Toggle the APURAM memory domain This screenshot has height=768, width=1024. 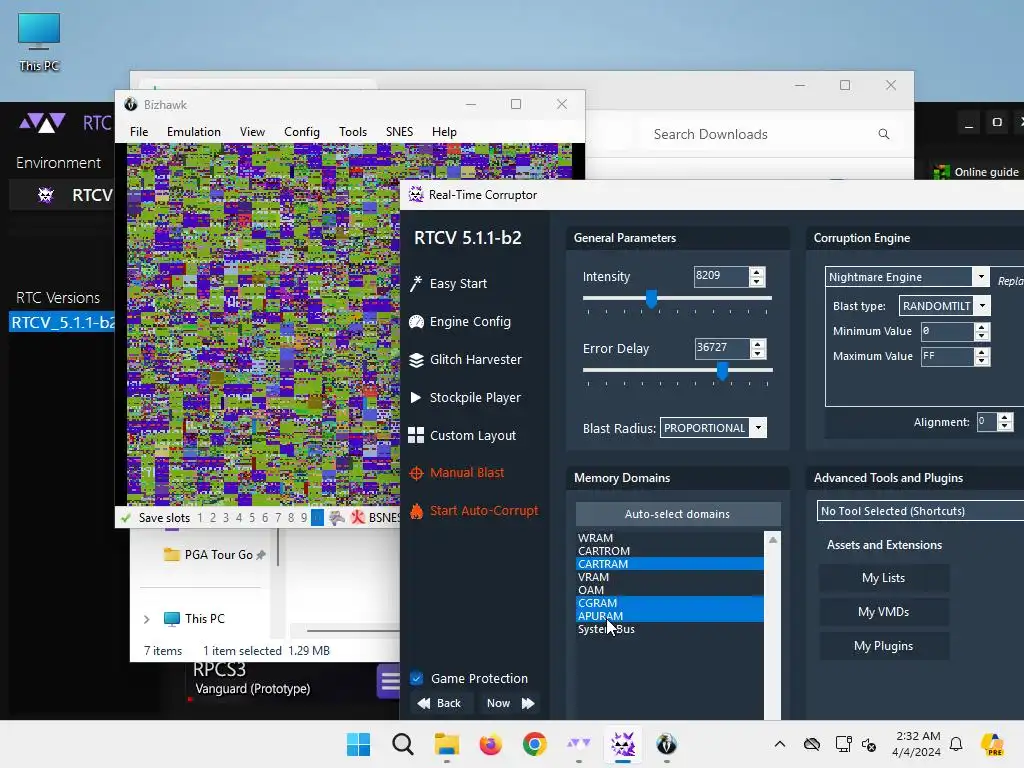click(x=669, y=616)
